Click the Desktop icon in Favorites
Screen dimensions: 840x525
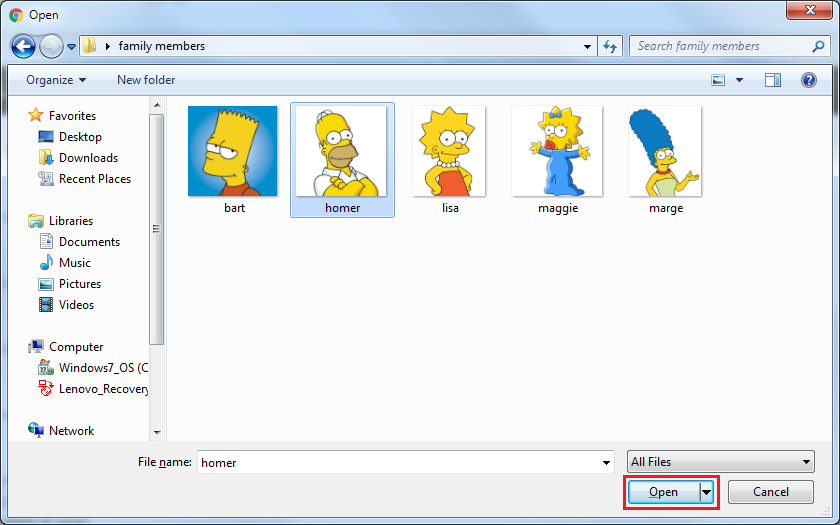pyautogui.click(x=46, y=137)
